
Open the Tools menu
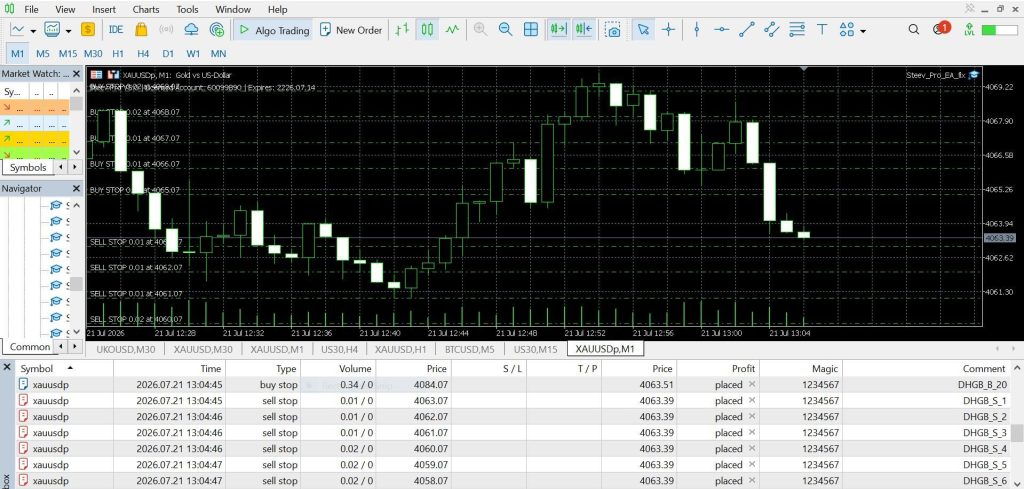tap(187, 9)
